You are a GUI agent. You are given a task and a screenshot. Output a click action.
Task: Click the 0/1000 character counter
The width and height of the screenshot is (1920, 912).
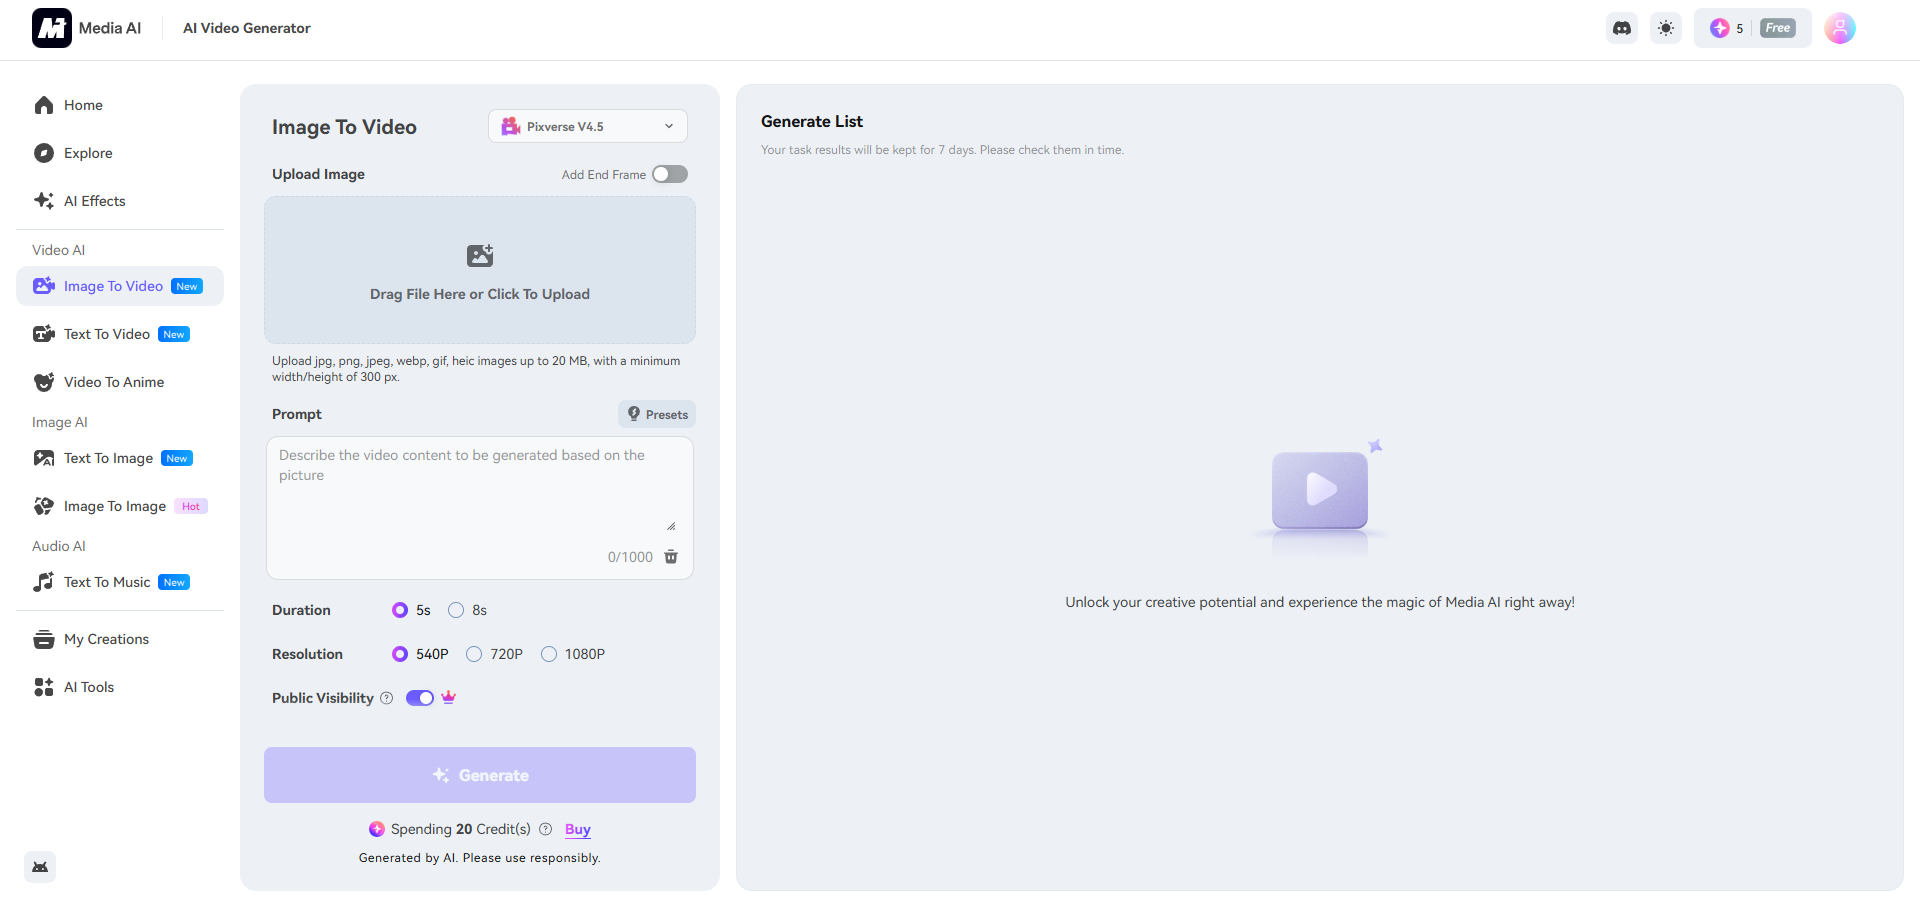pyautogui.click(x=630, y=557)
